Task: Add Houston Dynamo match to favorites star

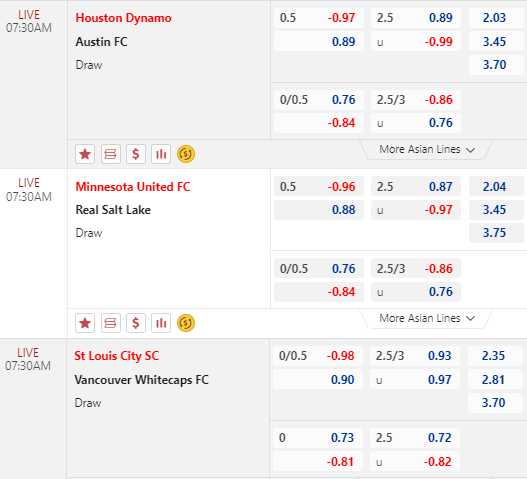Action: pos(85,154)
